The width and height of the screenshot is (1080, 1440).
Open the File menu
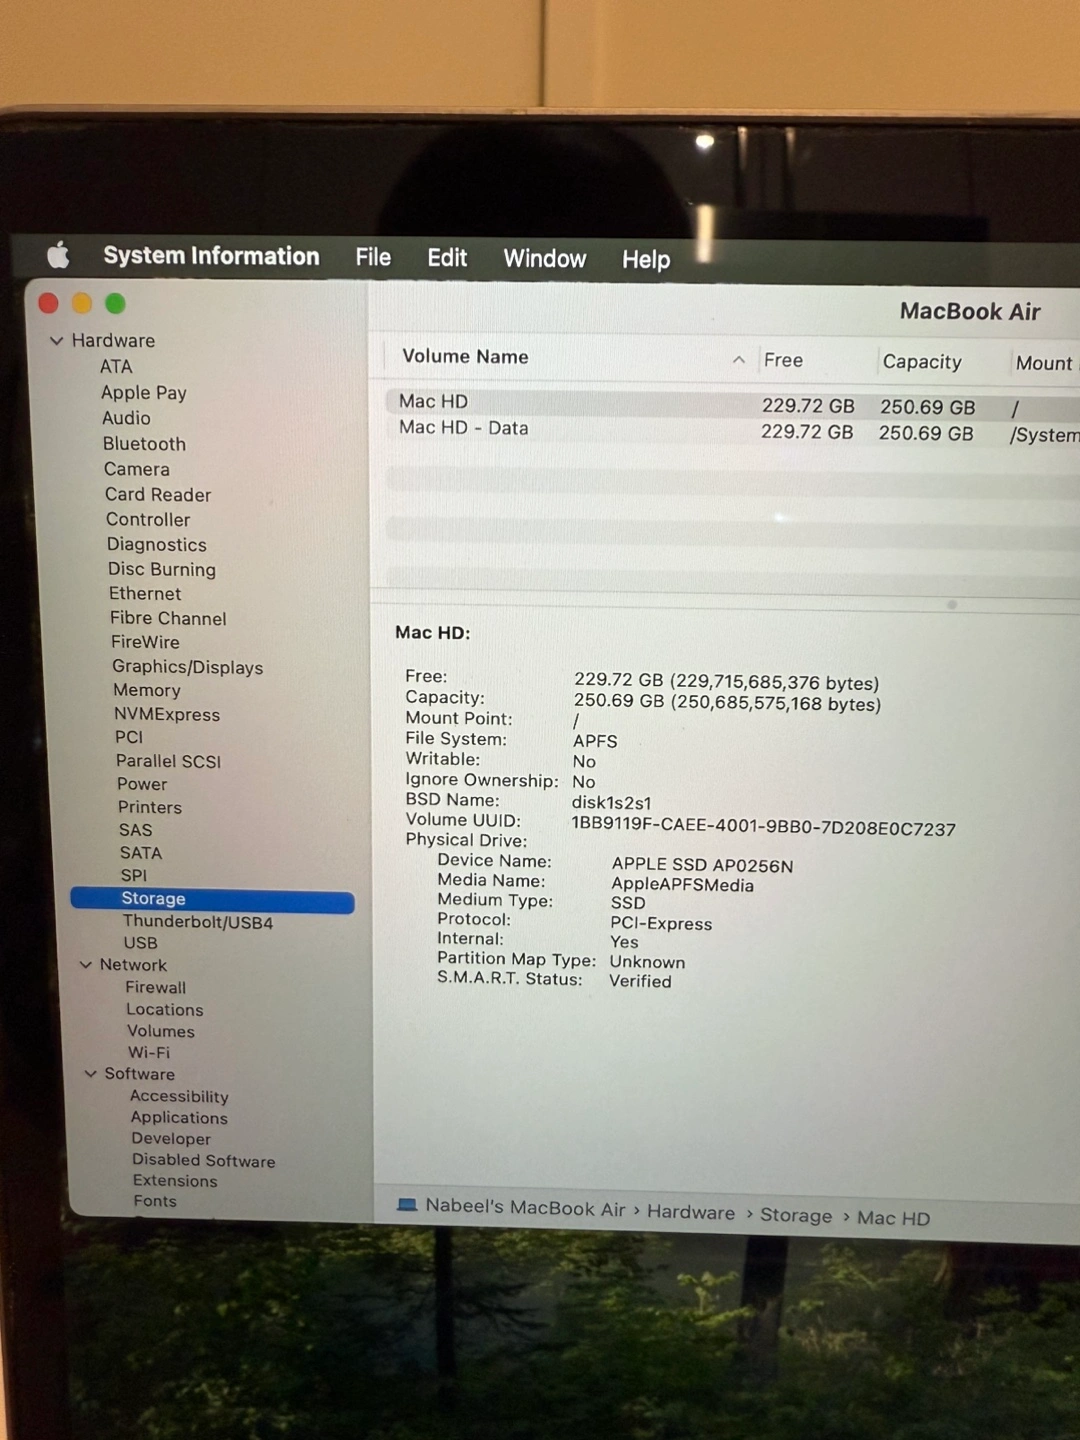[x=373, y=257]
